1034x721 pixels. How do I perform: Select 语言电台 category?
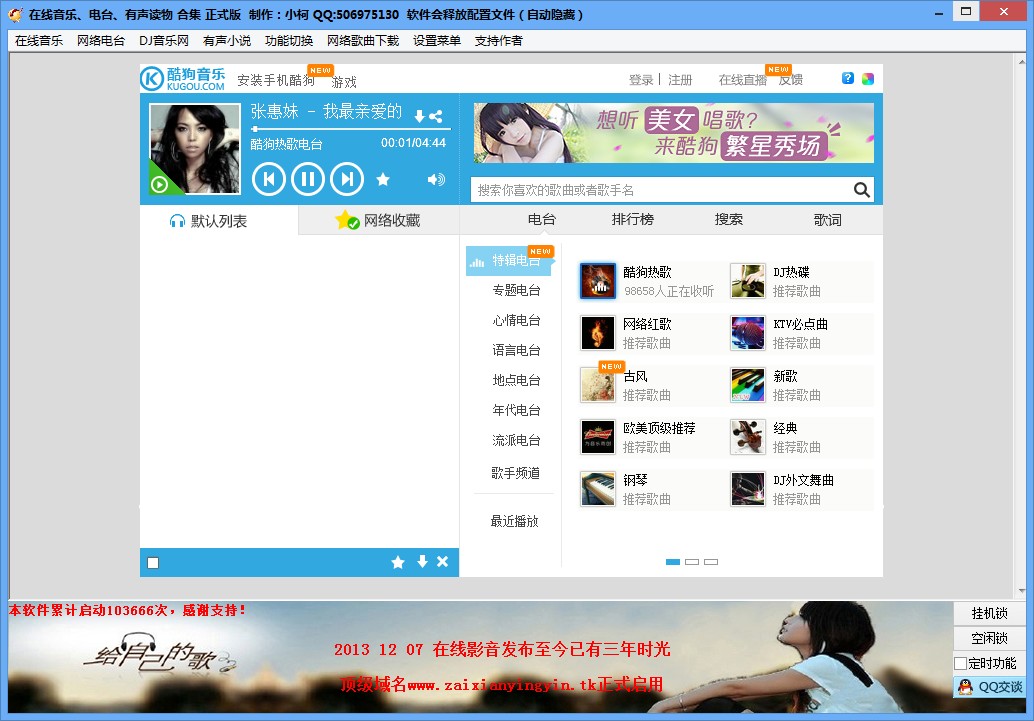click(x=516, y=350)
